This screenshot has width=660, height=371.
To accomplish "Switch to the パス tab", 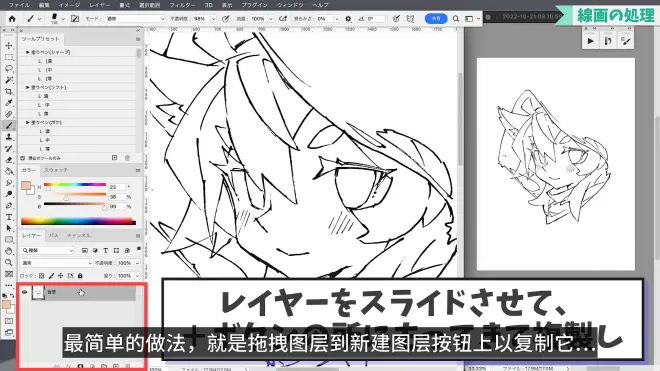I will (53, 236).
